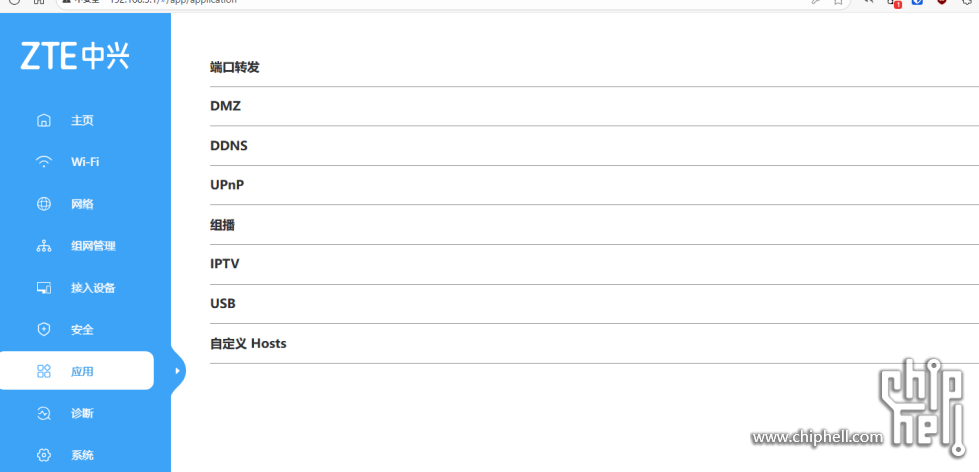The height and width of the screenshot is (472, 979).
Task: Expand the 端口转发 section
Action: click(242, 67)
